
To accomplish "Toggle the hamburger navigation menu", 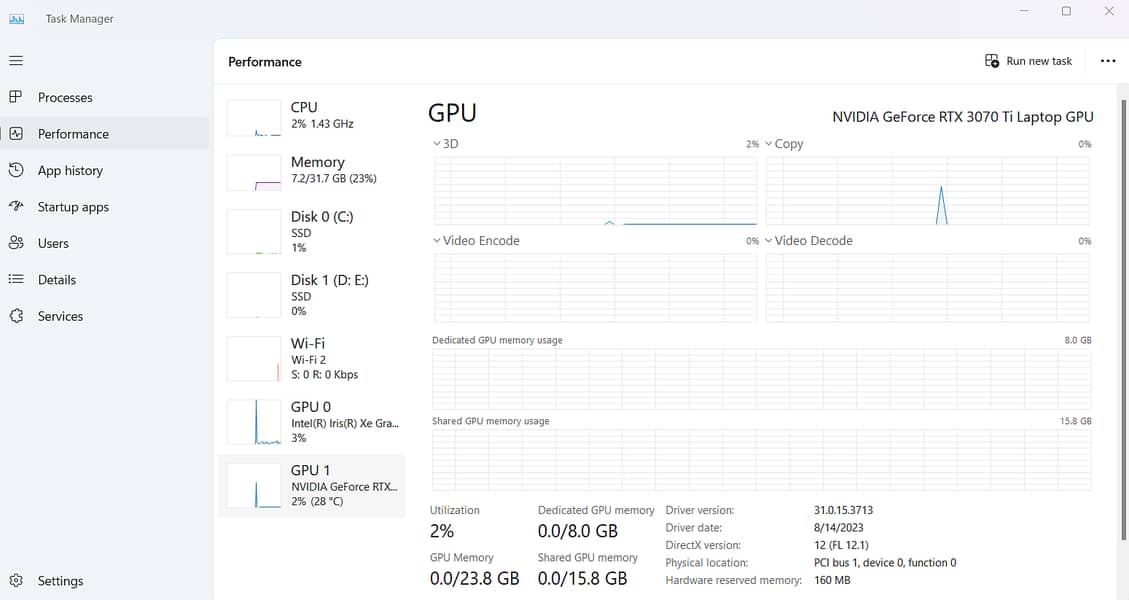I will [x=16, y=61].
